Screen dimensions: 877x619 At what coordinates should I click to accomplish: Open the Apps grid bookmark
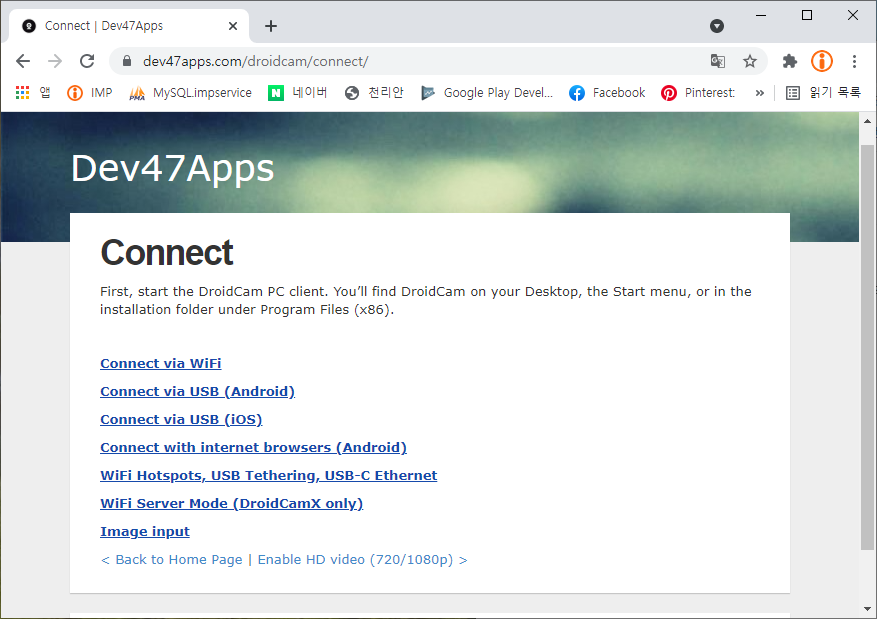tap(32, 92)
